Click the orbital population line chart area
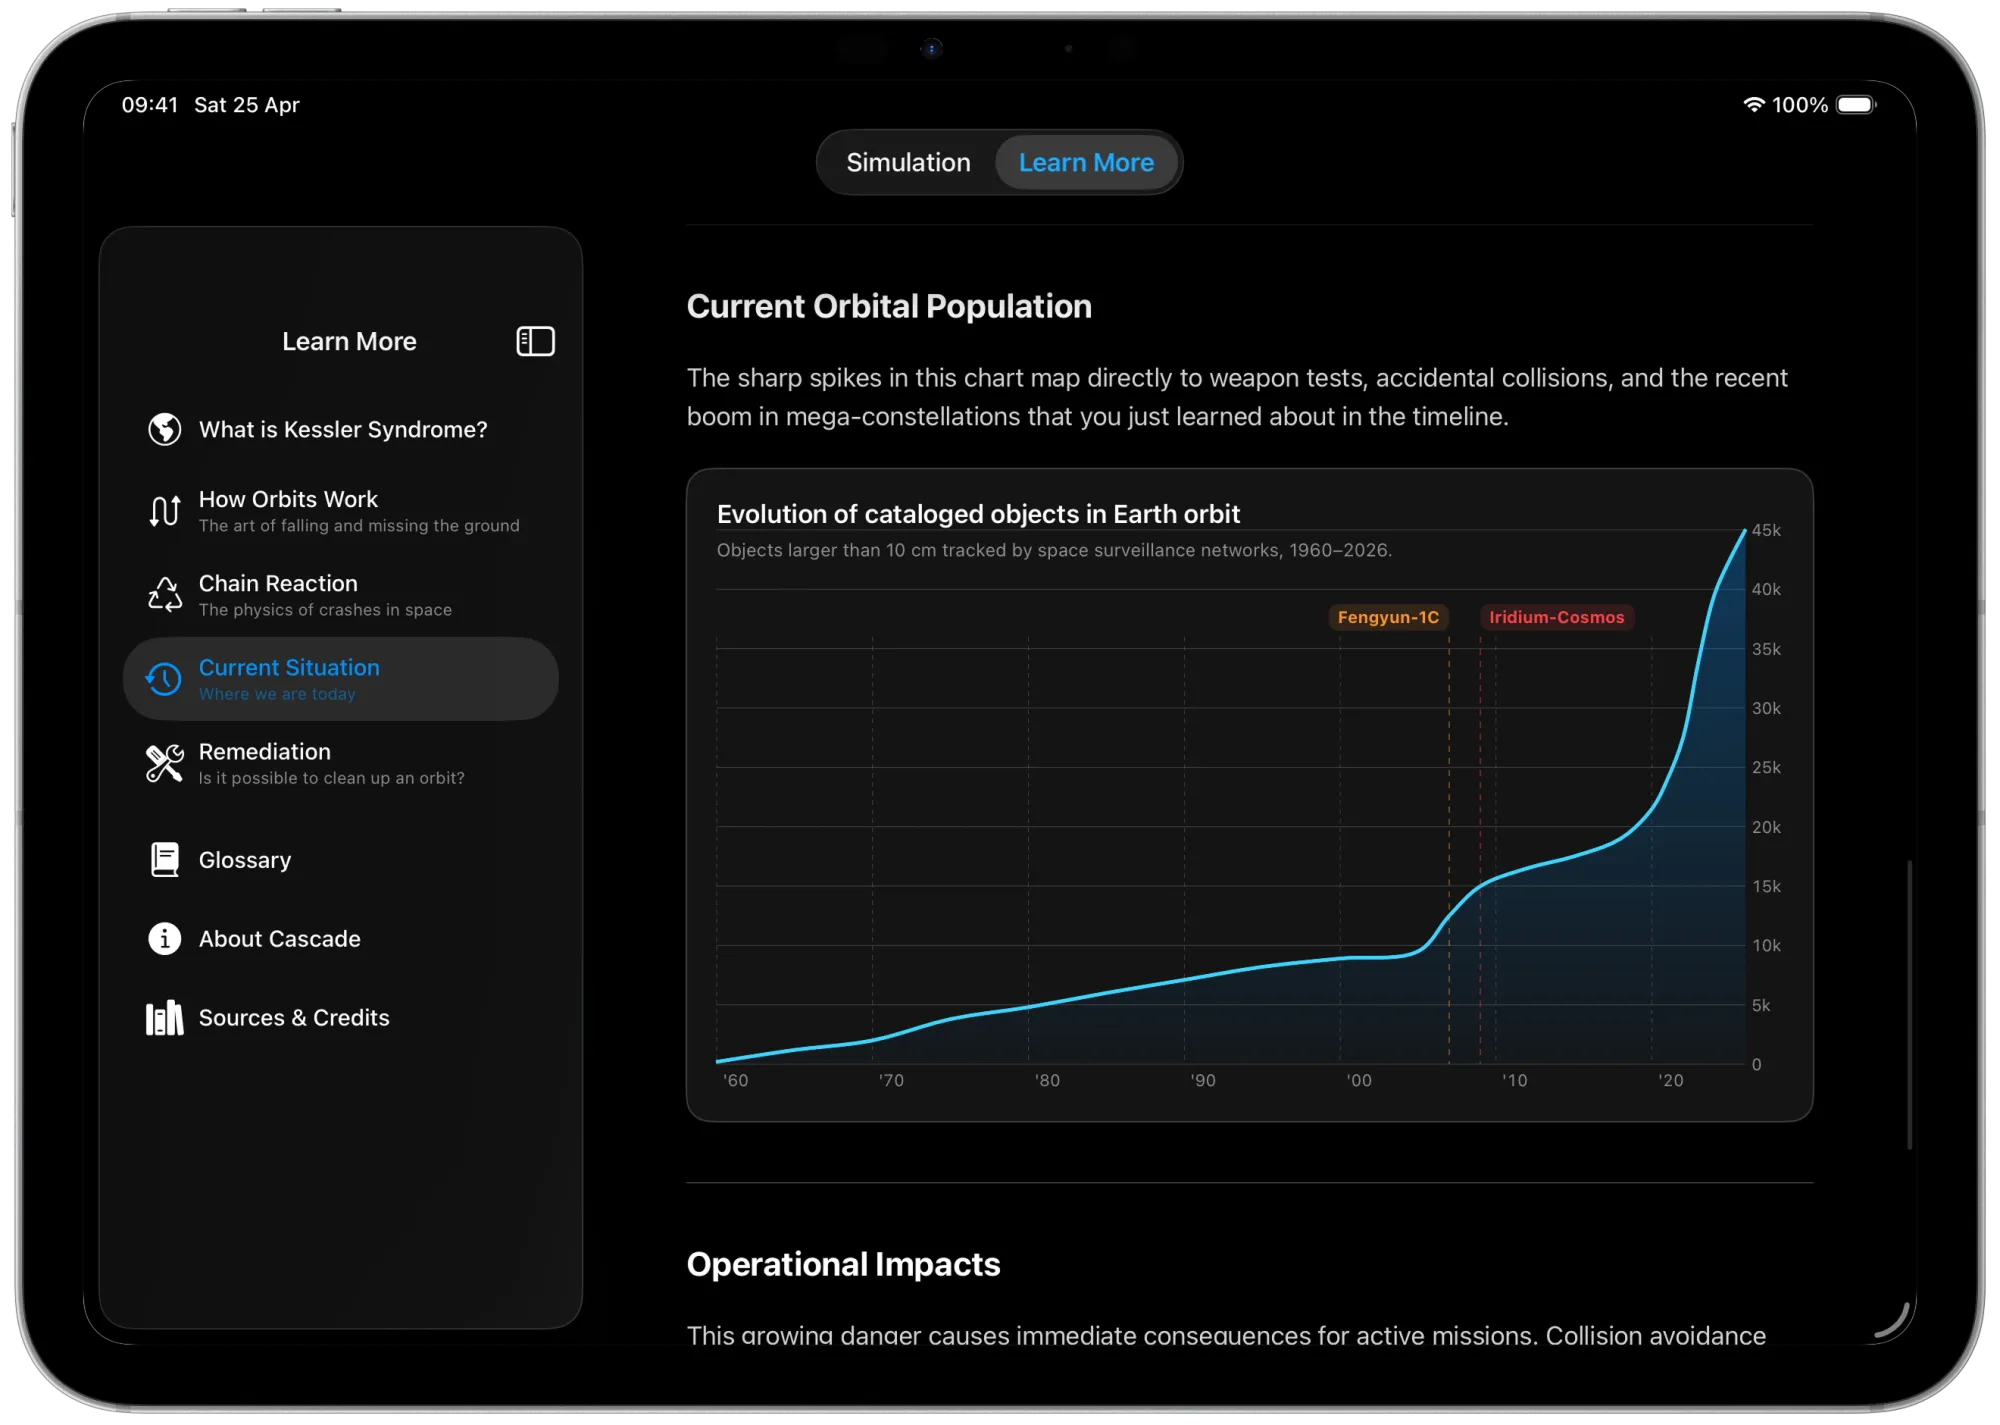The width and height of the screenshot is (2000, 1425). pos(1230,850)
